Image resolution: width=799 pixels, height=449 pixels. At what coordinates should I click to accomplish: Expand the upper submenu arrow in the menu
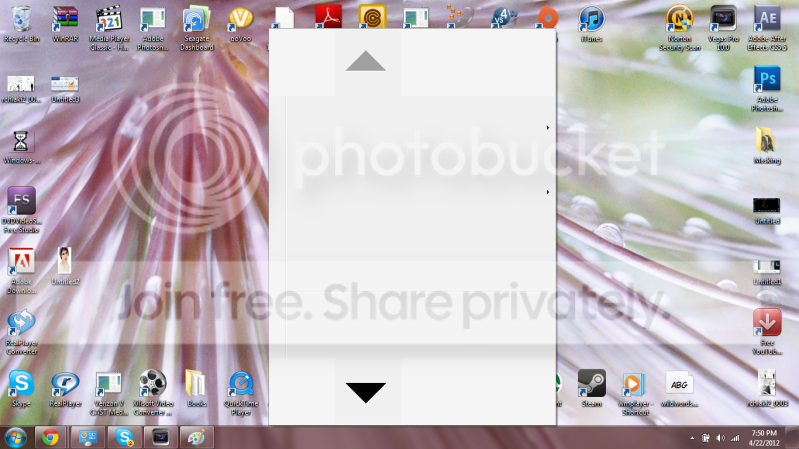point(548,128)
